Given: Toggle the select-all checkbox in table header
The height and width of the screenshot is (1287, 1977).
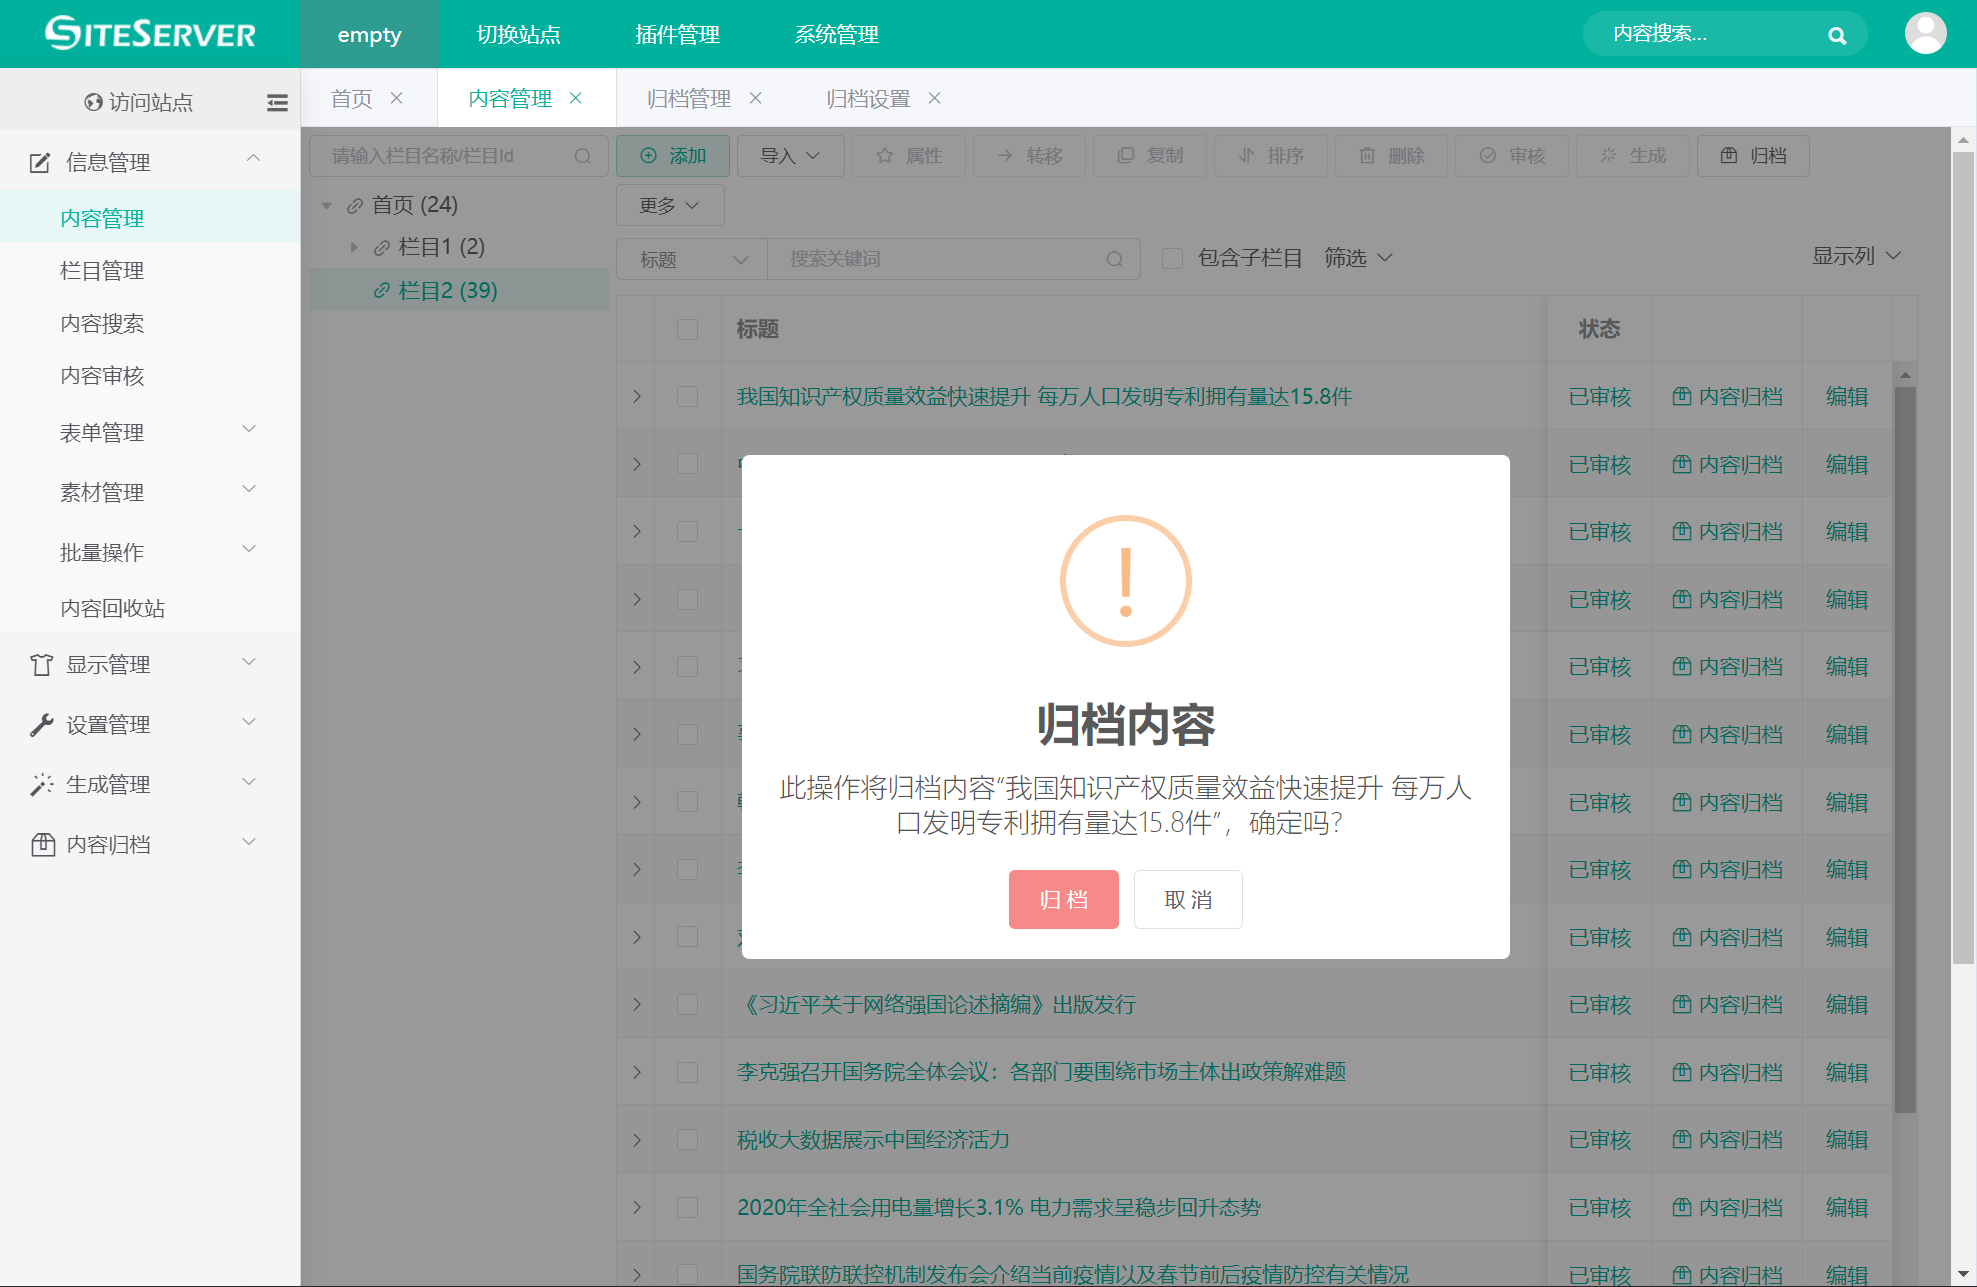Looking at the screenshot, I should [x=687, y=329].
